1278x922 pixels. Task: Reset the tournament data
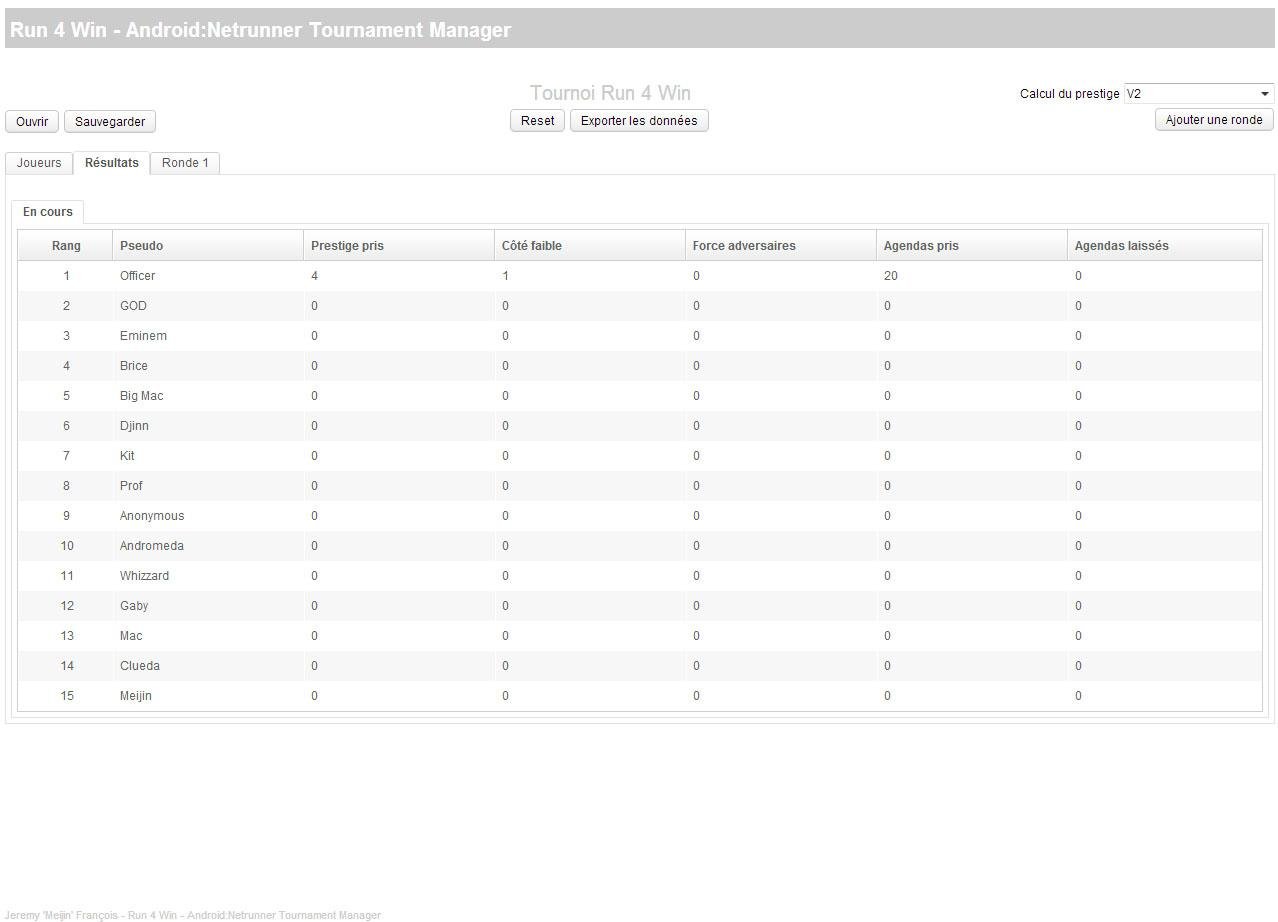click(537, 120)
